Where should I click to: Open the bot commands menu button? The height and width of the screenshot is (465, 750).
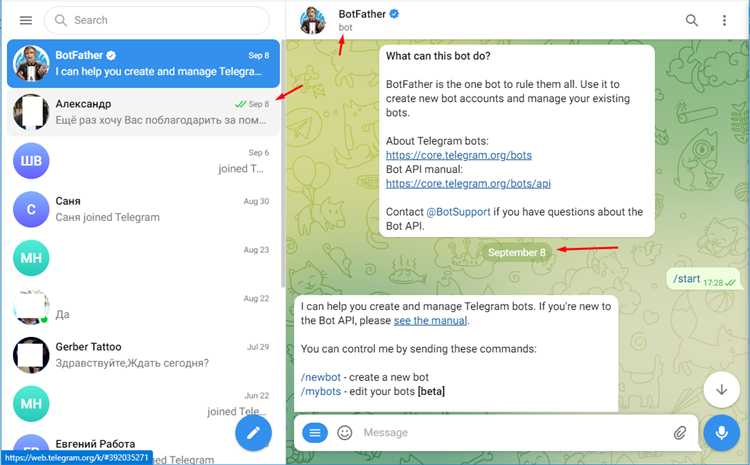tap(315, 432)
